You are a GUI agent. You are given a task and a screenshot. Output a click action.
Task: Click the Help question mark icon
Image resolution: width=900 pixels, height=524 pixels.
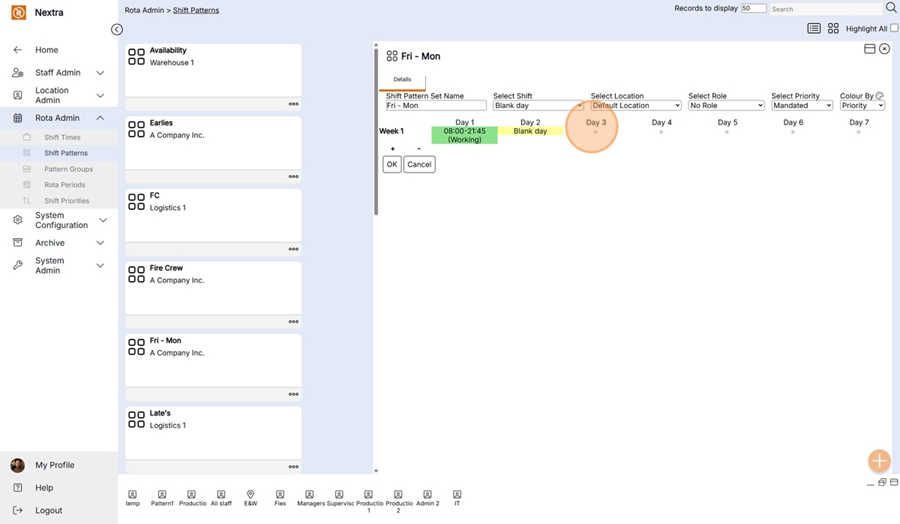coord(18,488)
